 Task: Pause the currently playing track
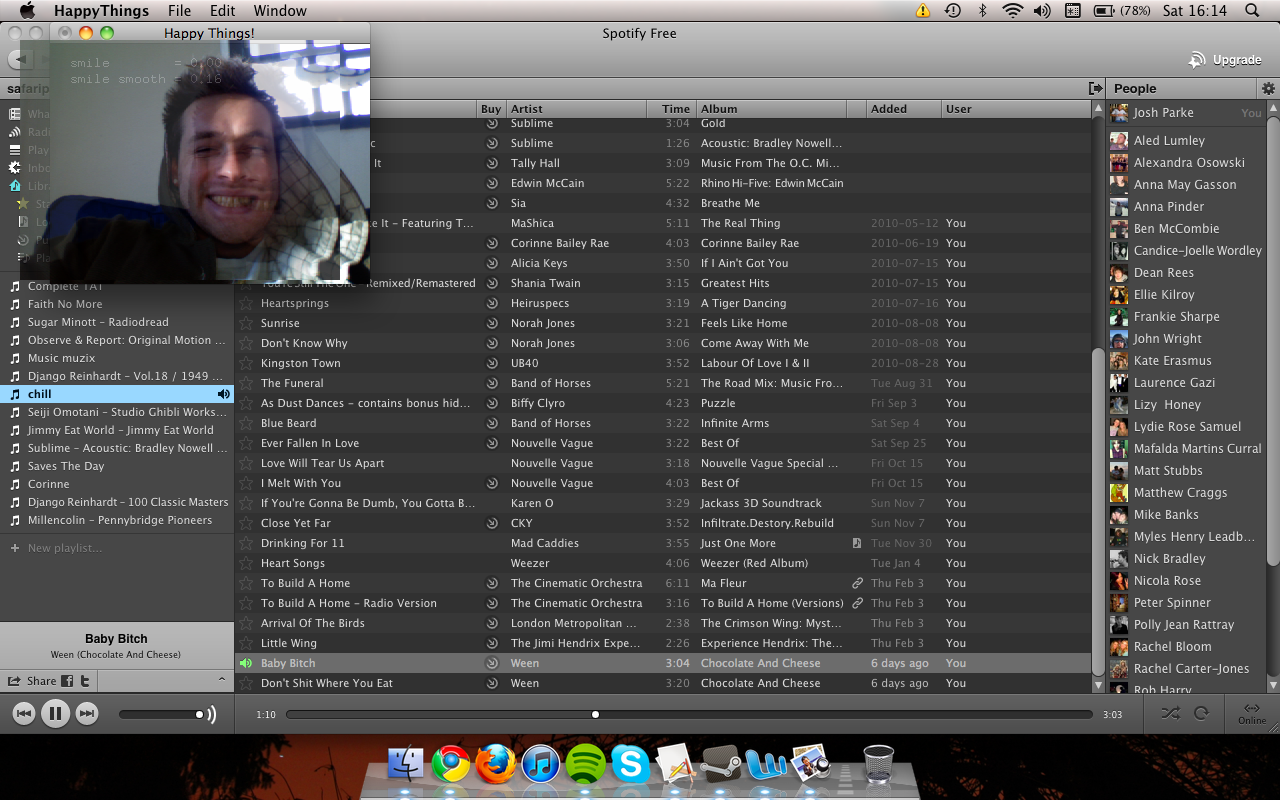click(55, 713)
